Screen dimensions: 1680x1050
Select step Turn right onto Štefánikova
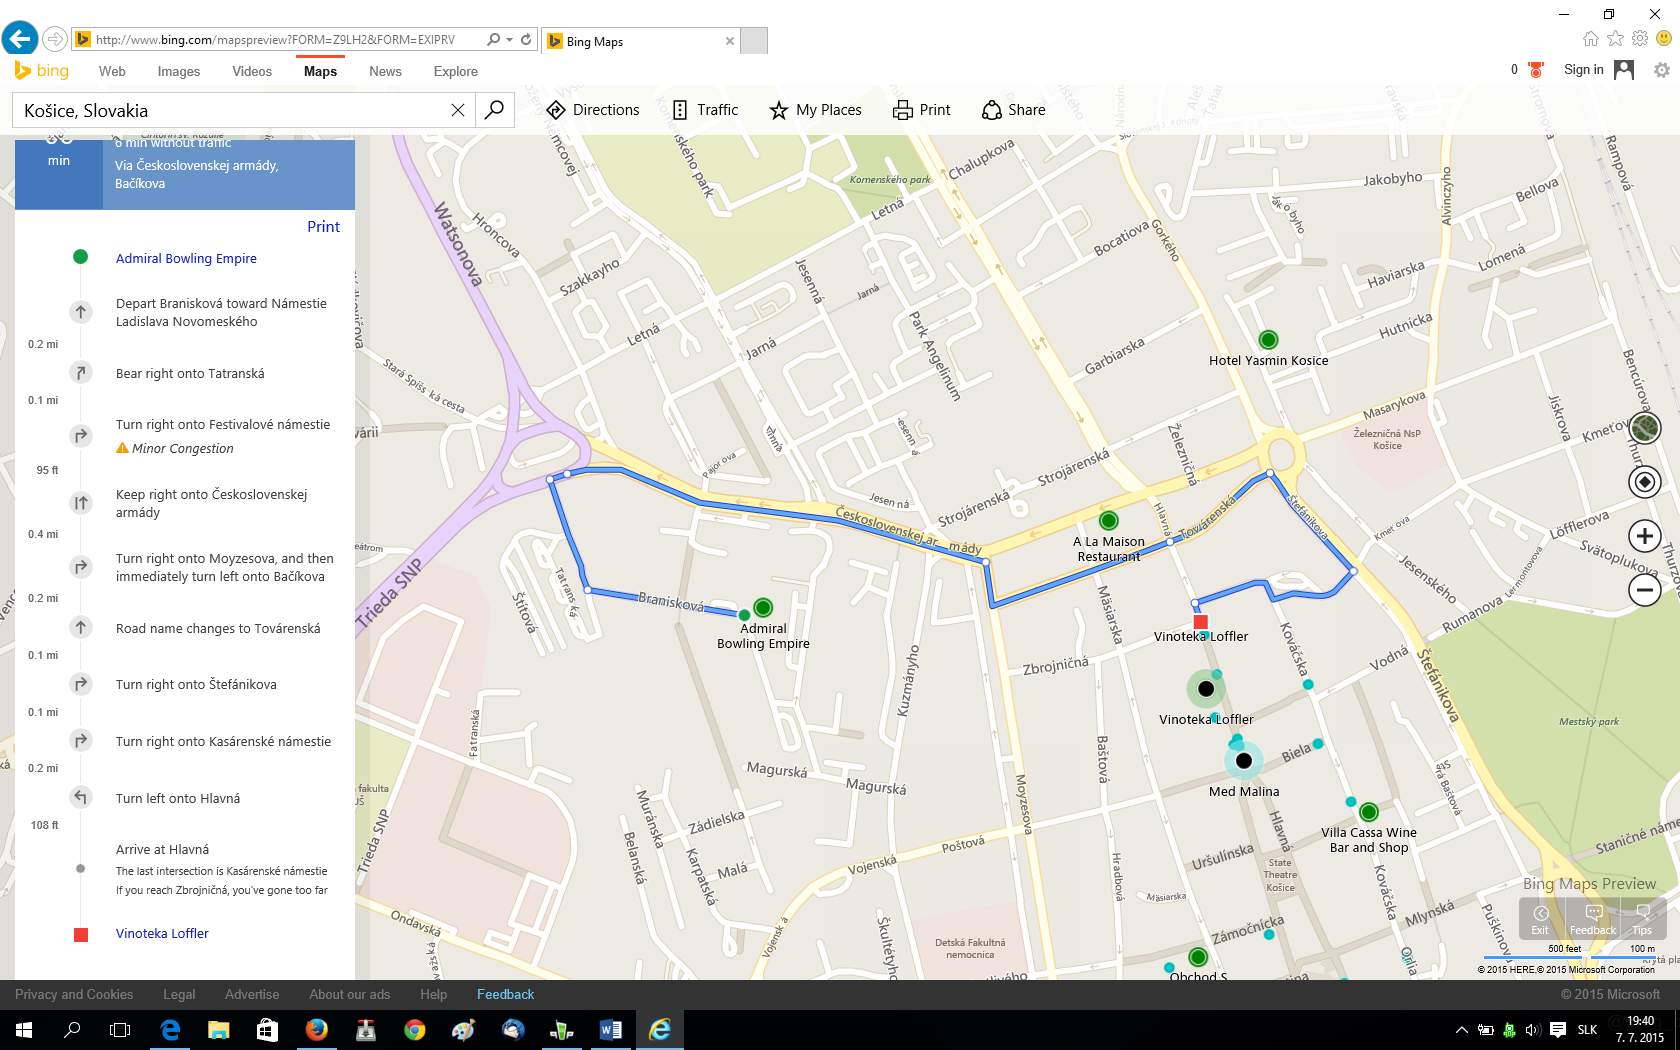[196, 684]
